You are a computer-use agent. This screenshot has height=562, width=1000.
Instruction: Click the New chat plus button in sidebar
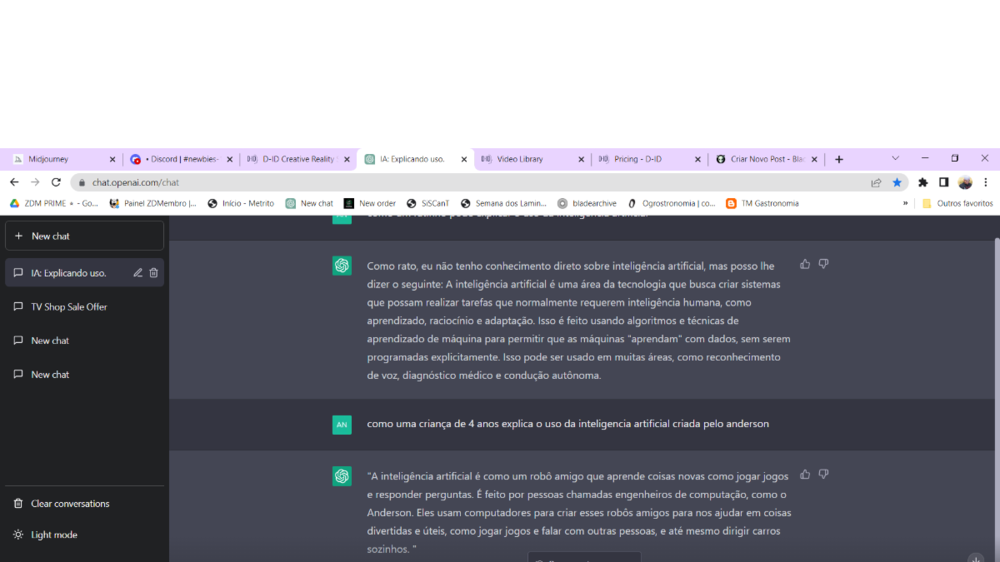[x=84, y=236]
